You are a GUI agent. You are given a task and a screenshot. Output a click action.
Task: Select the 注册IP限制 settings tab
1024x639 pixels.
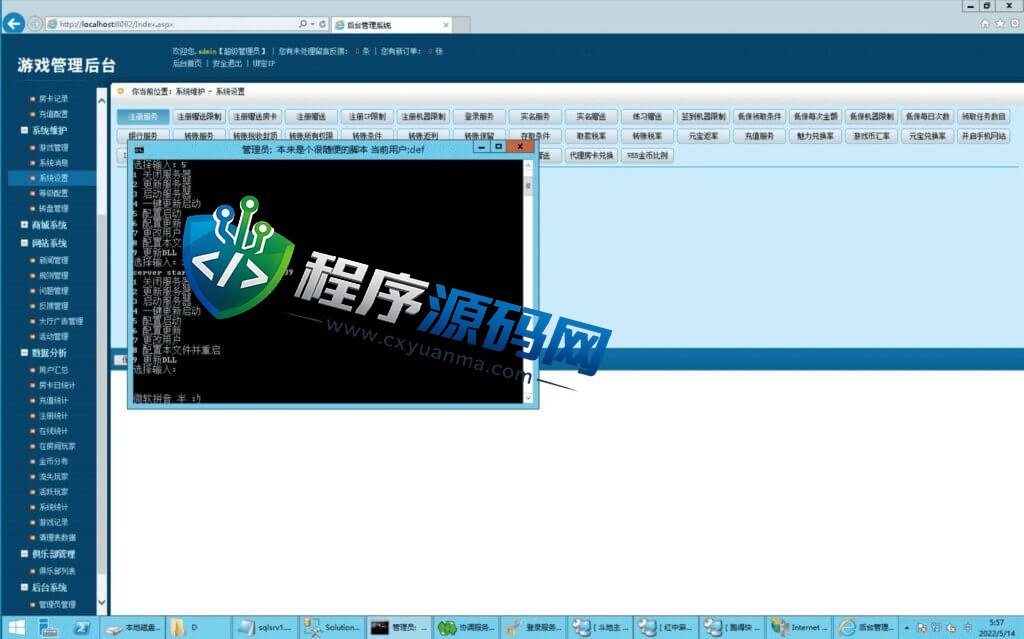367,116
